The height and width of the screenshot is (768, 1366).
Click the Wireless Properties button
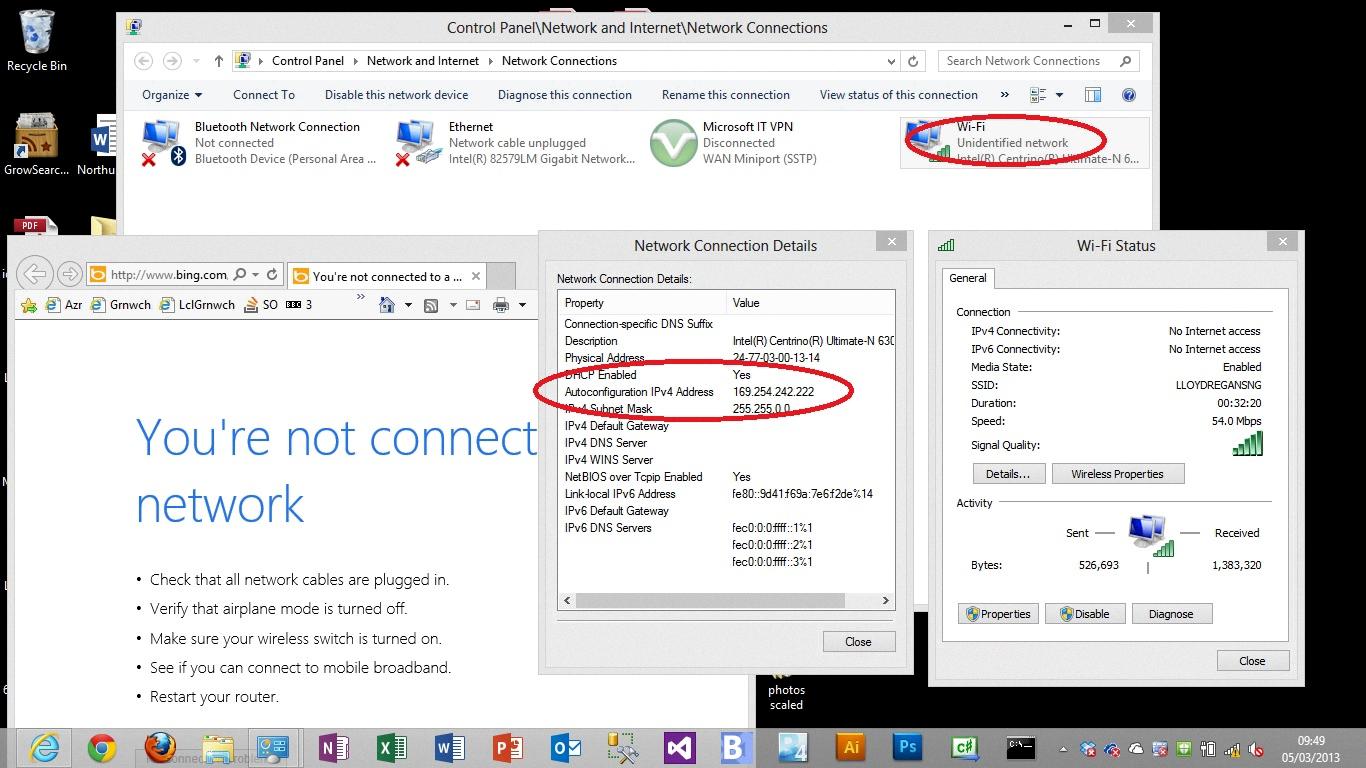(x=1117, y=474)
